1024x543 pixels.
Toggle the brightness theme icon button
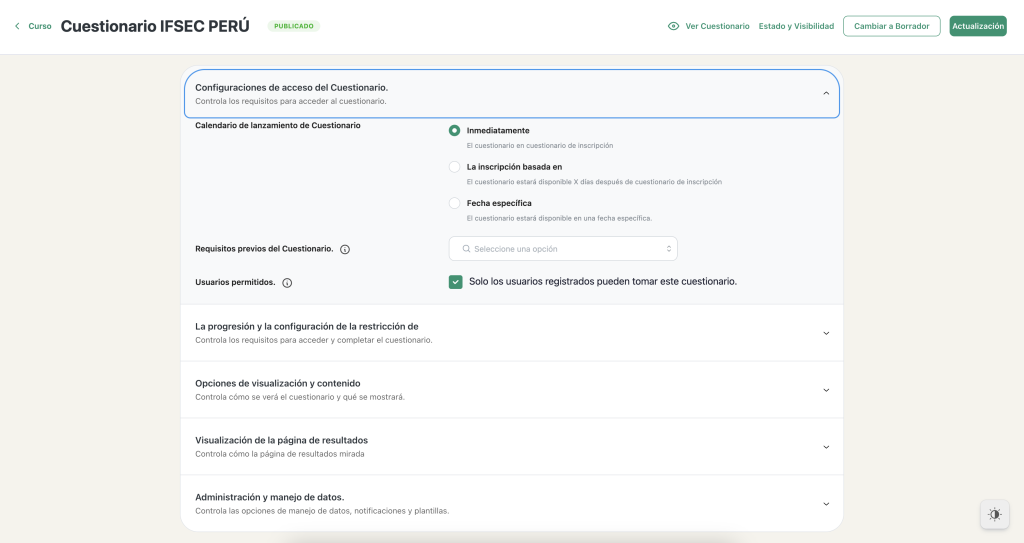point(995,514)
